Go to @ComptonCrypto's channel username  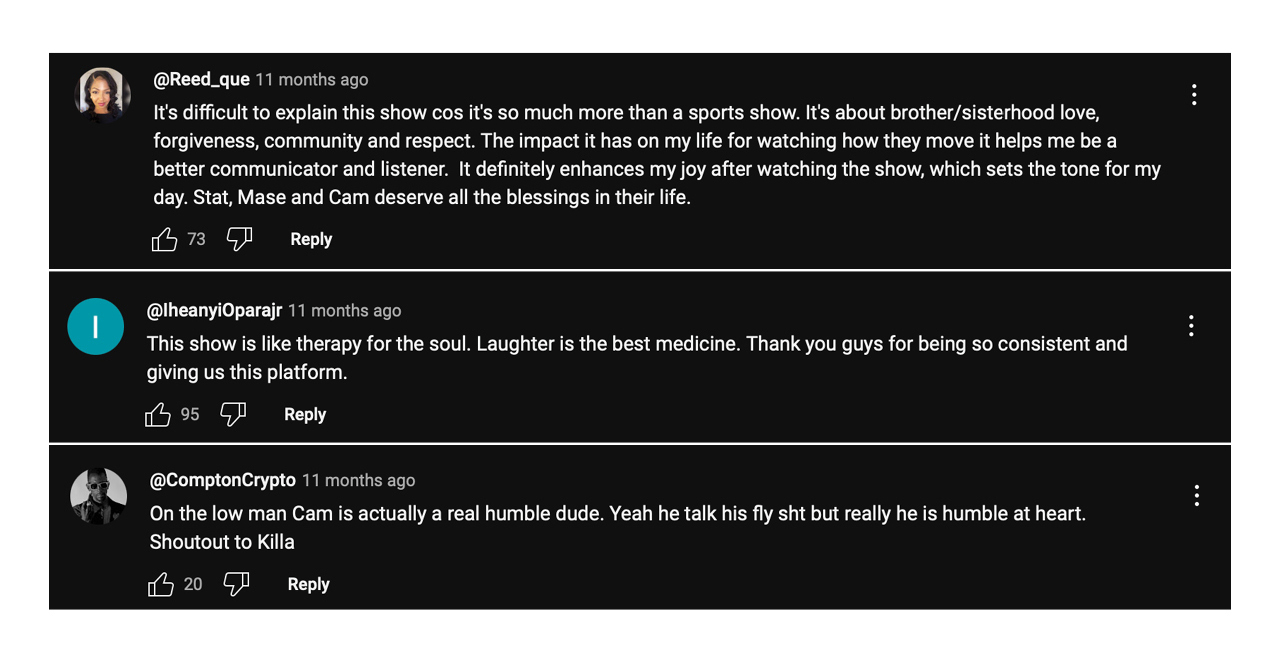click(x=222, y=481)
